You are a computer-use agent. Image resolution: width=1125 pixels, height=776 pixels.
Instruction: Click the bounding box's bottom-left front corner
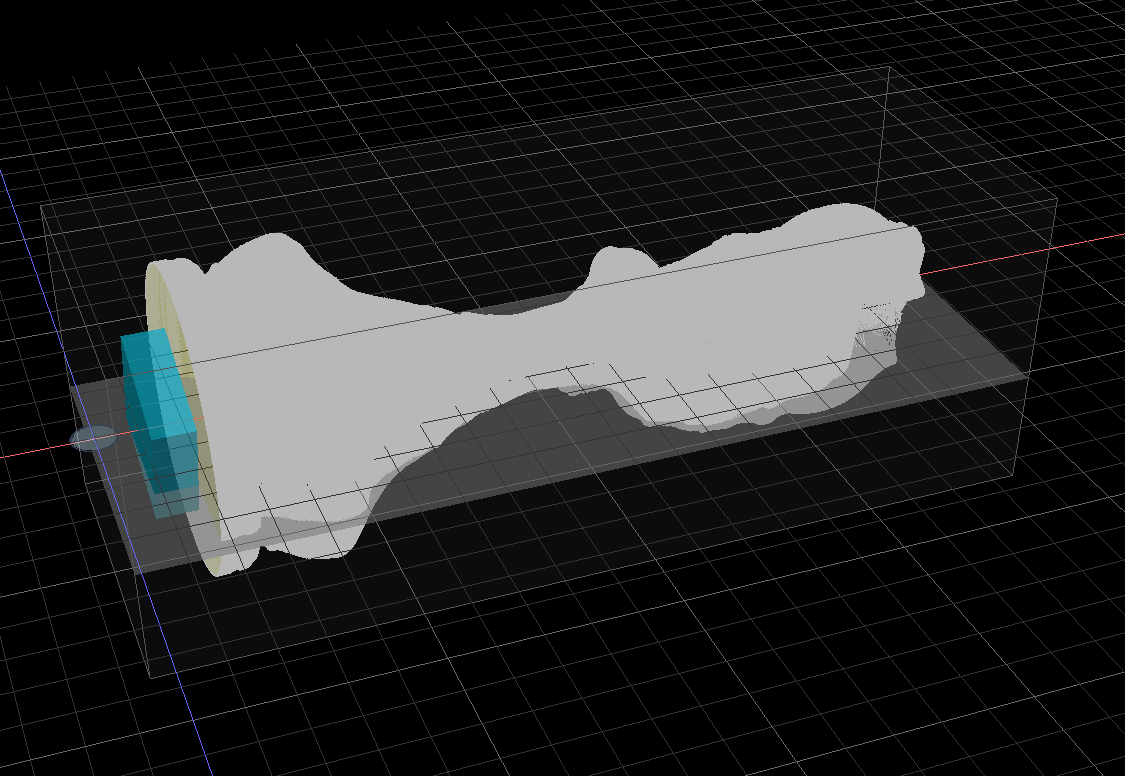pos(150,677)
